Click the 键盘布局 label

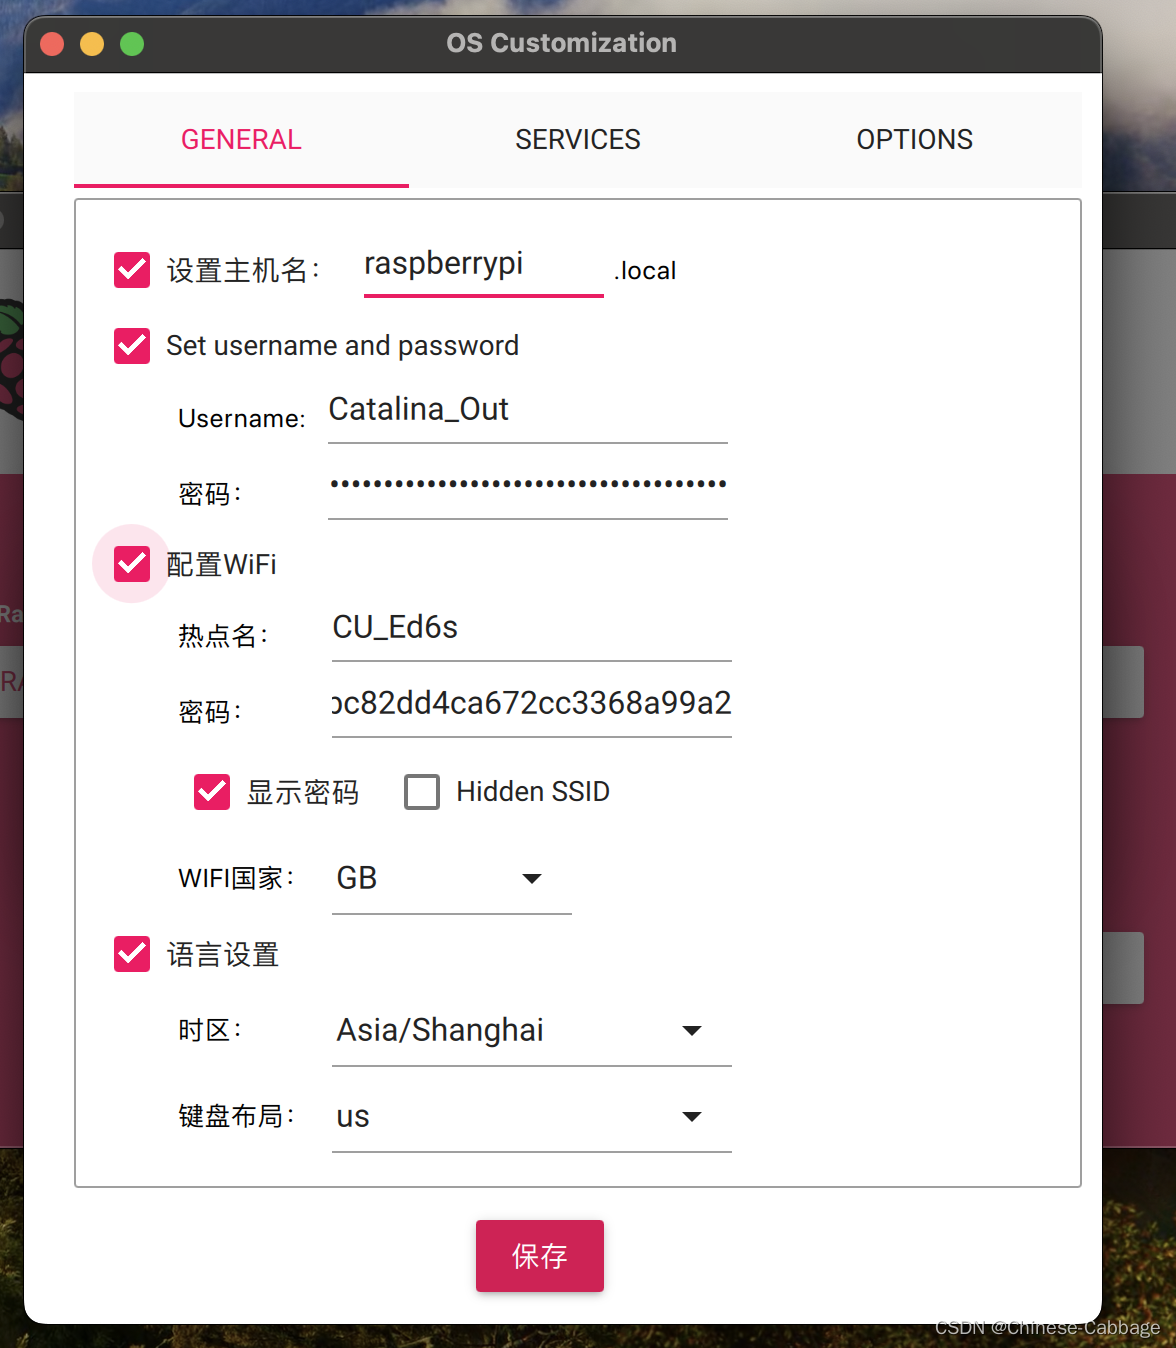pos(236,1117)
